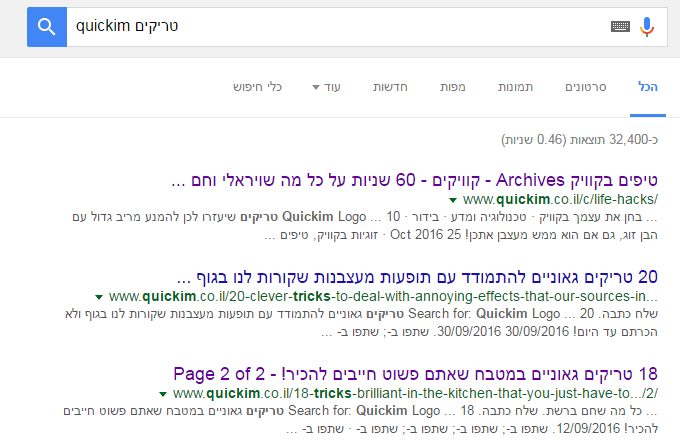
Task: Open the 'מפות' tab
Action: pyautogui.click(x=452, y=87)
